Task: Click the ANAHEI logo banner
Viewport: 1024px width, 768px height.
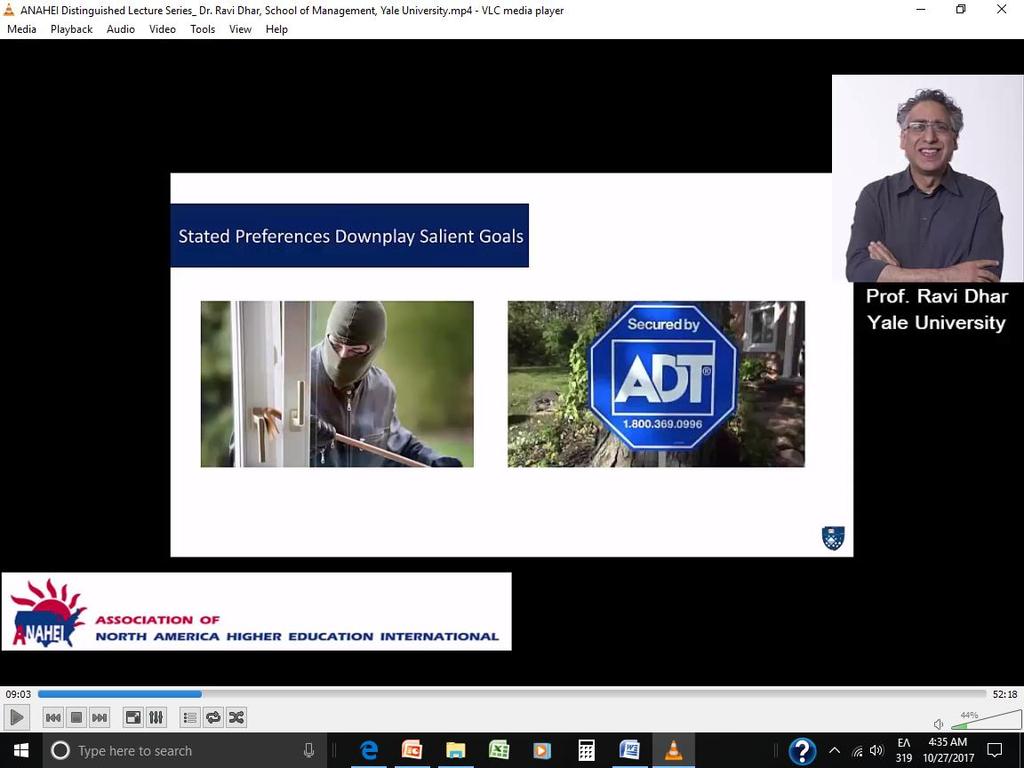Action: point(257,612)
